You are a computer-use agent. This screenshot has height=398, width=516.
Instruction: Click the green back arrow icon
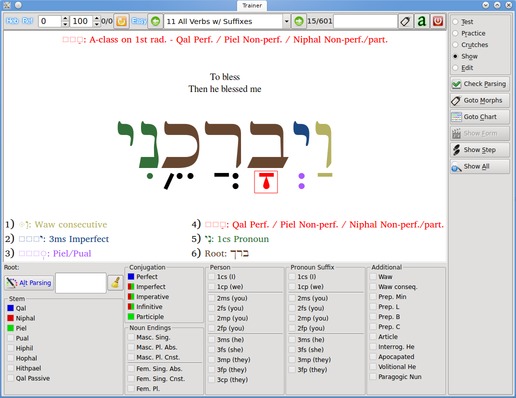pos(156,21)
